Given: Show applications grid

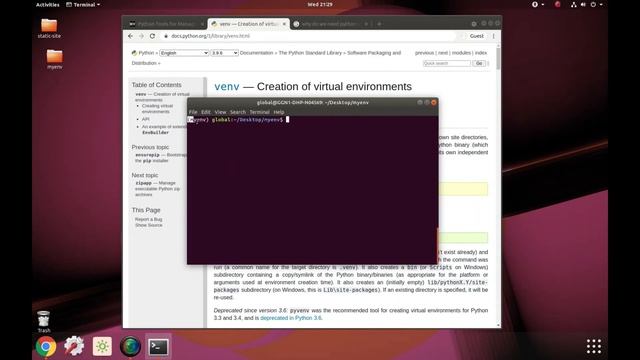Looking at the screenshot, I should pyautogui.click(x=594, y=347).
